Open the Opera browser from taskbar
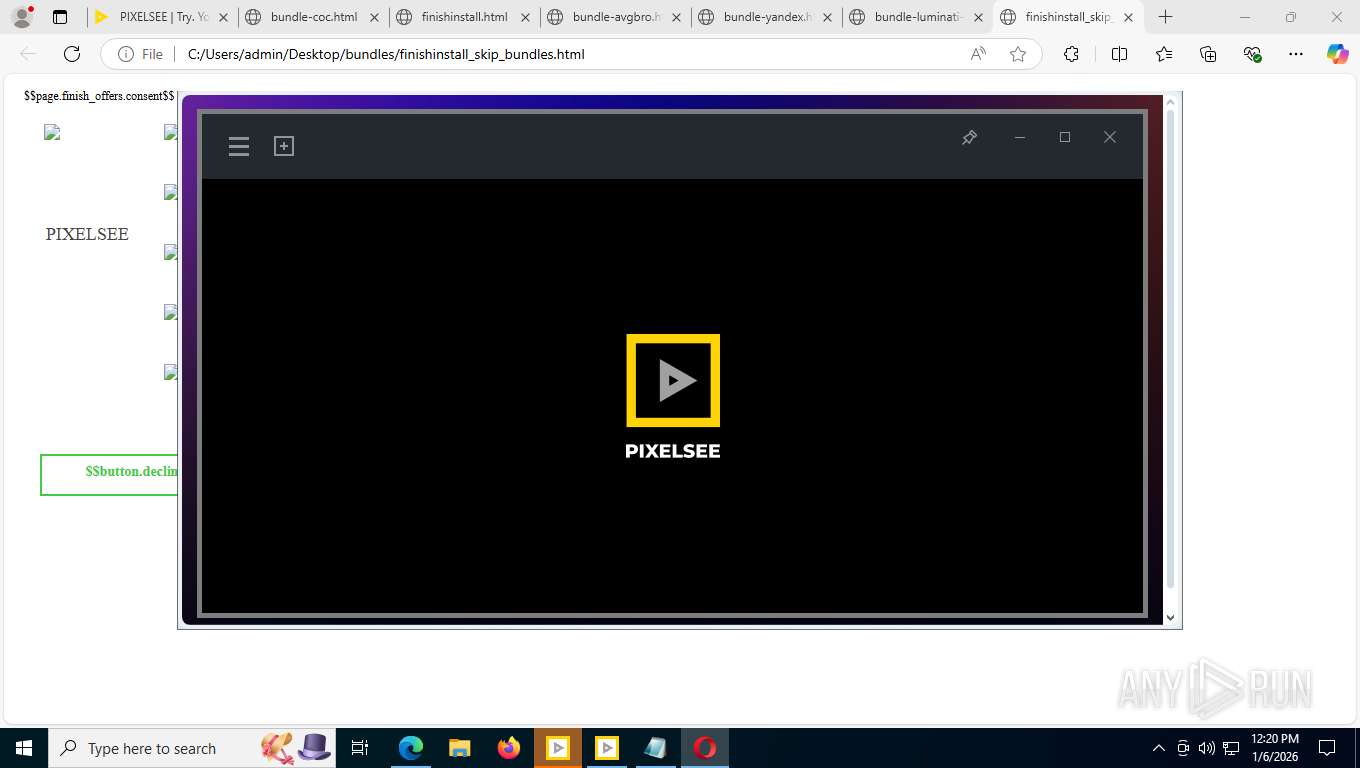 click(705, 748)
